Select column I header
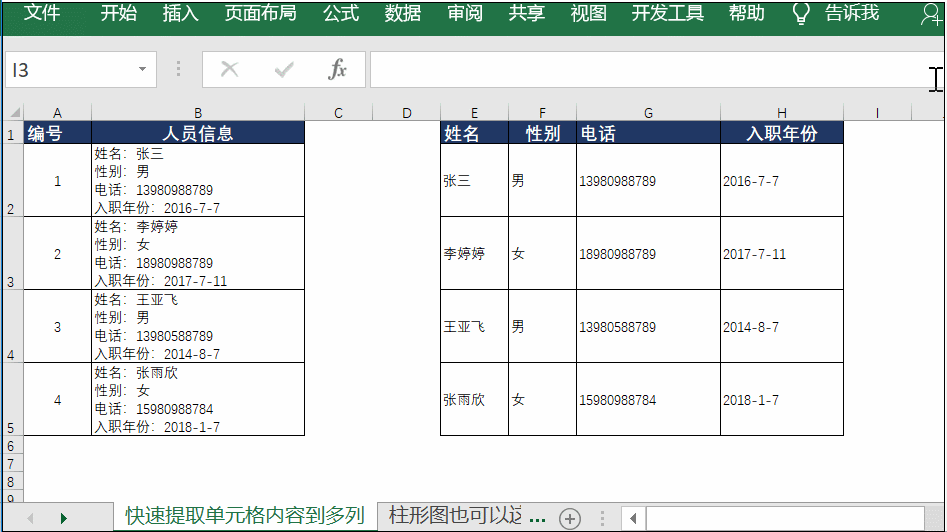This screenshot has height=532, width=947. [877, 112]
